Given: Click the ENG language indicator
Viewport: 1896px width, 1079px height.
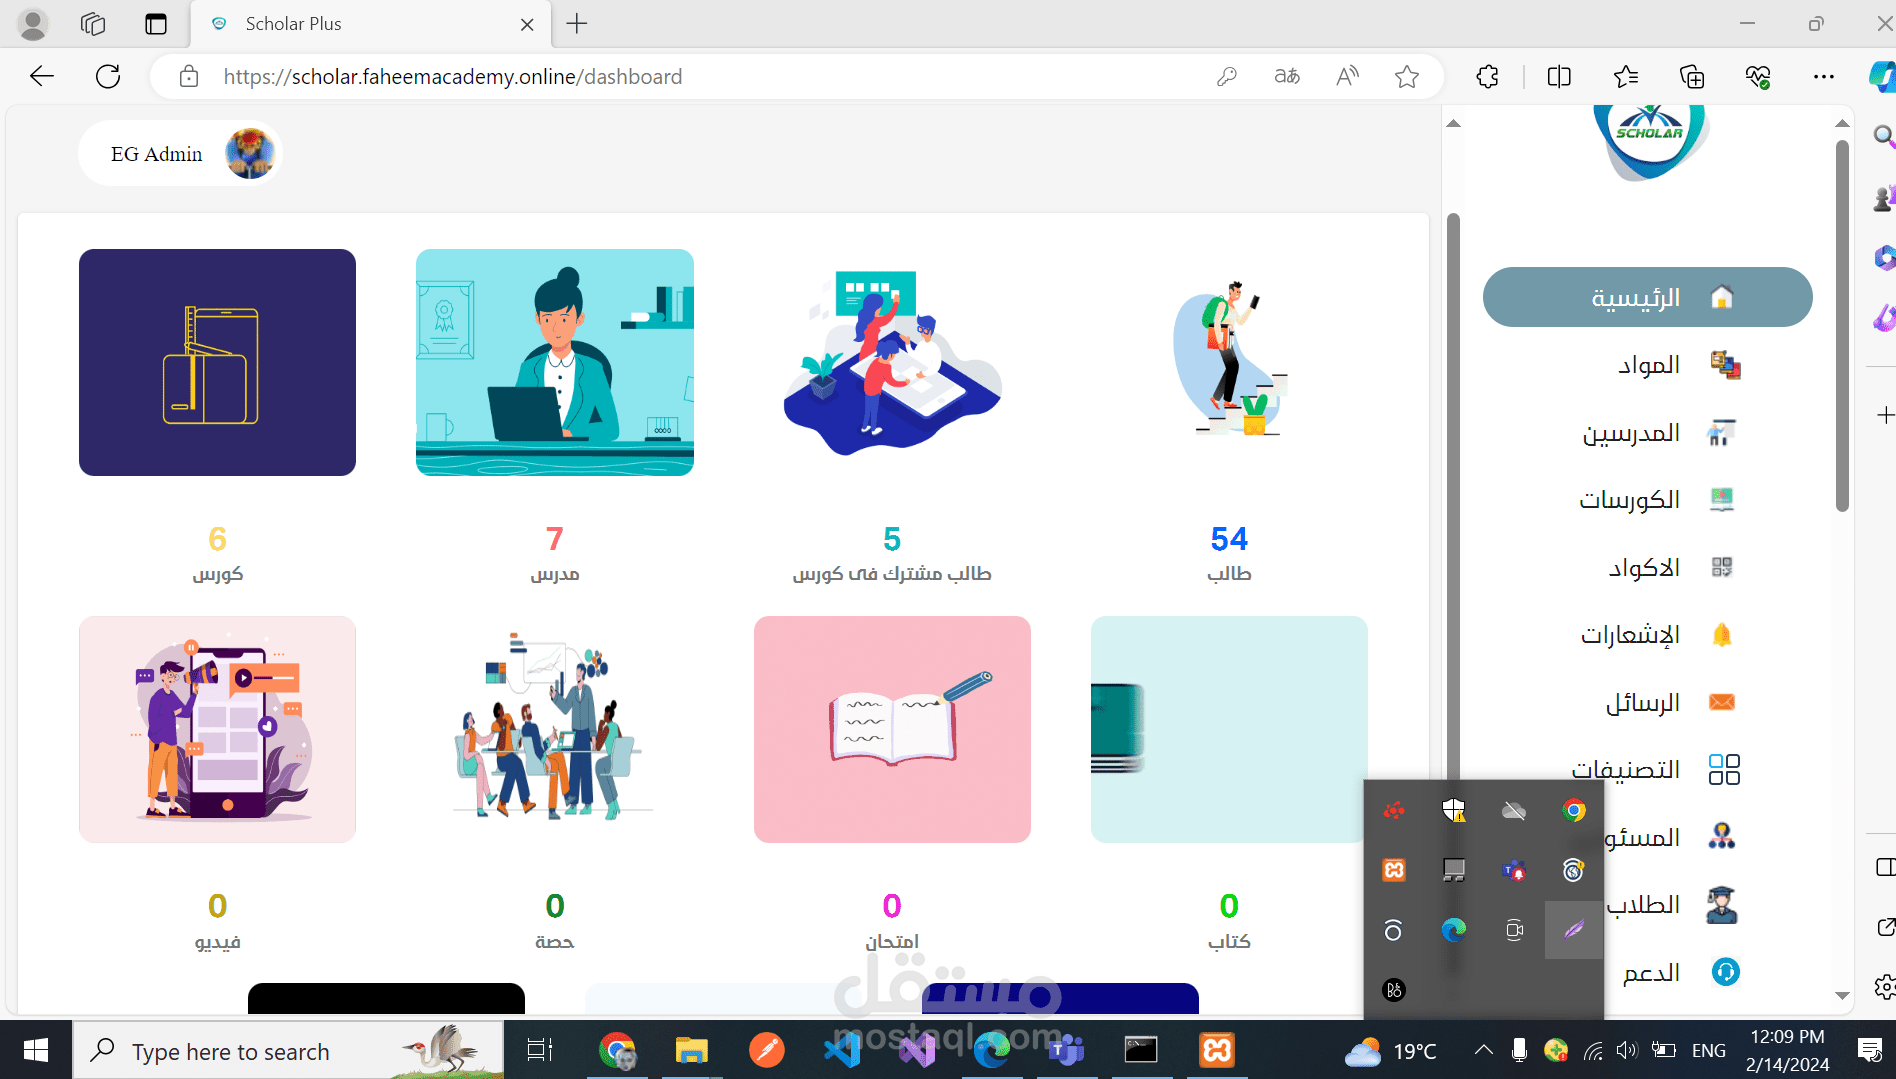Looking at the screenshot, I should point(1709,1050).
